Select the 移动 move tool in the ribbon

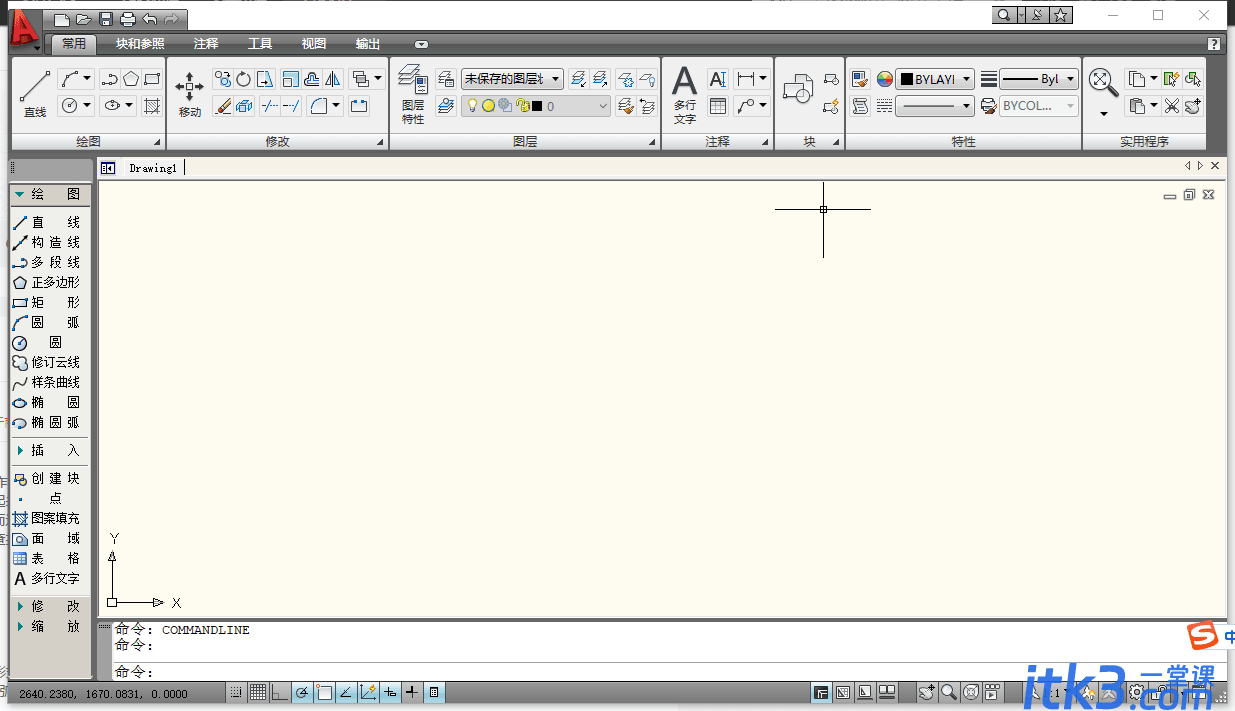pos(190,94)
